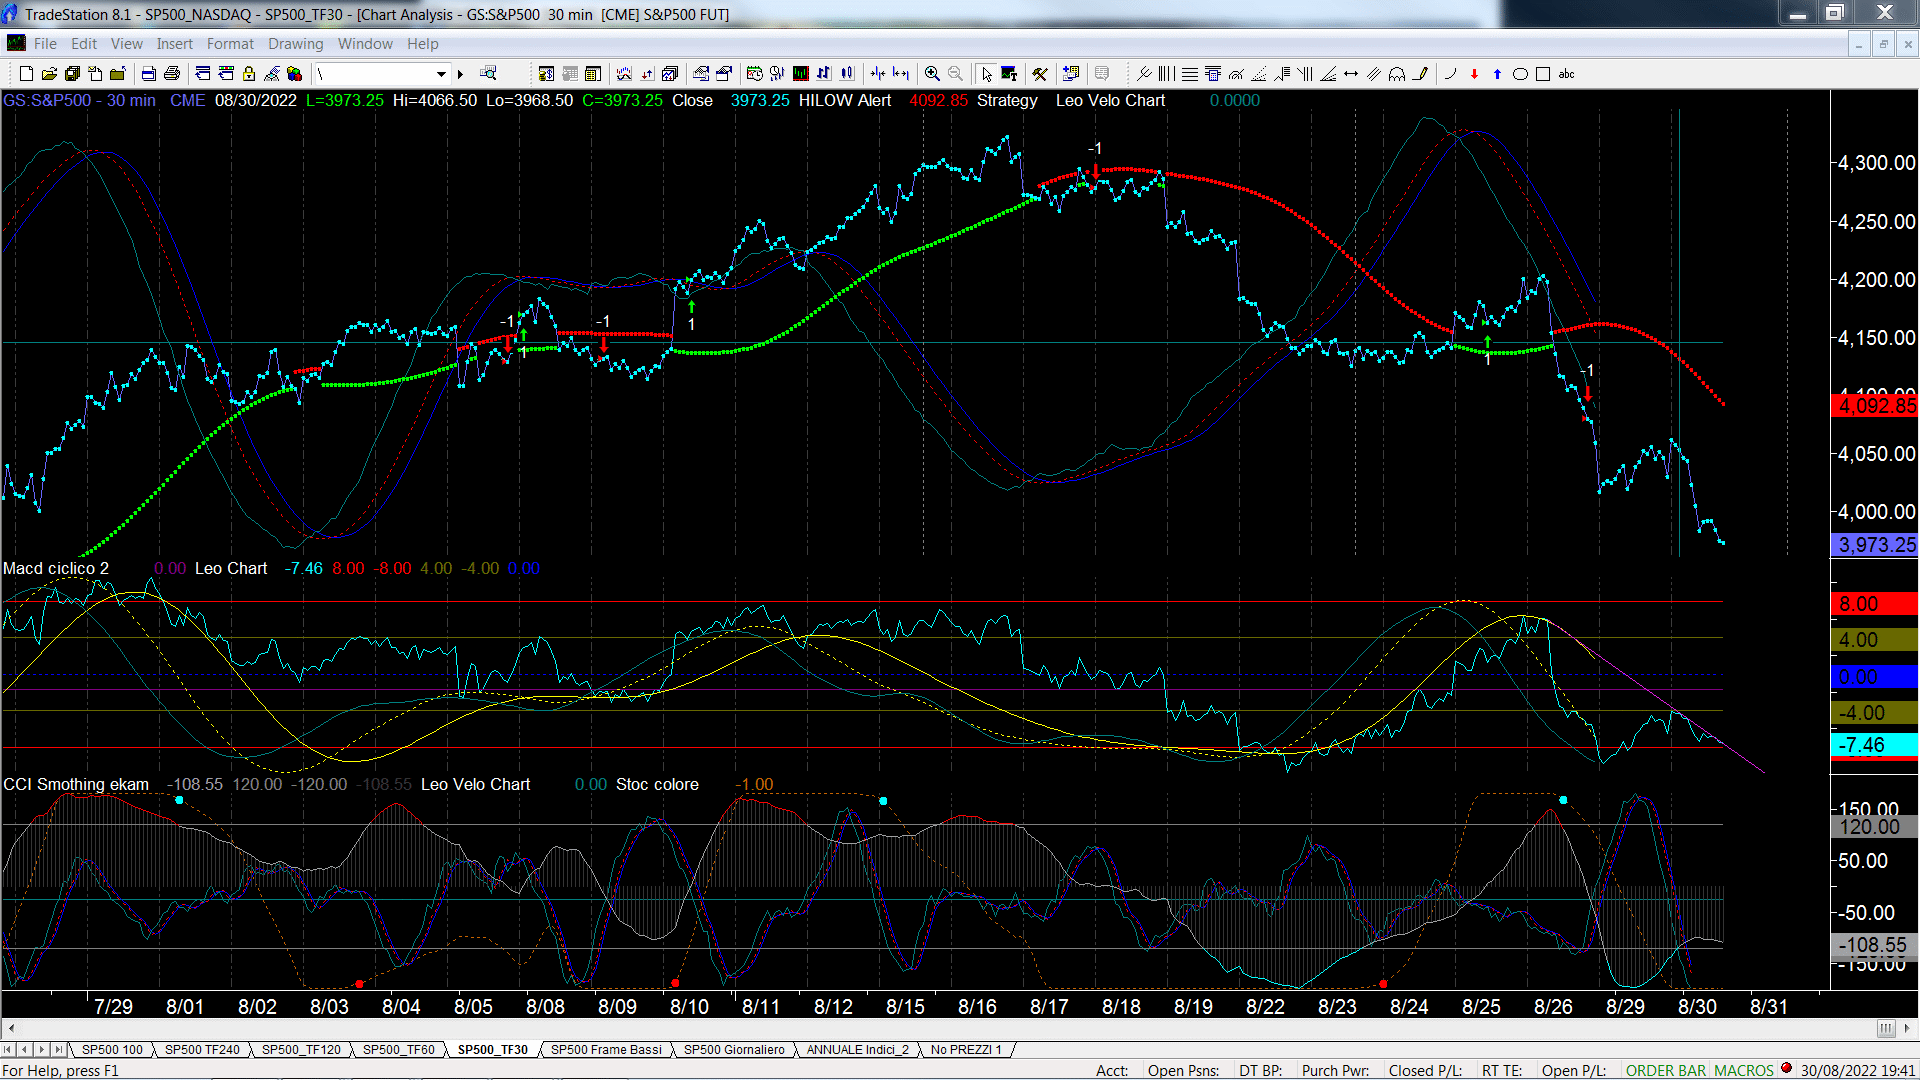Image resolution: width=1920 pixels, height=1080 pixels.
Task: Open the Window menu
Action: [x=365, y=44]
